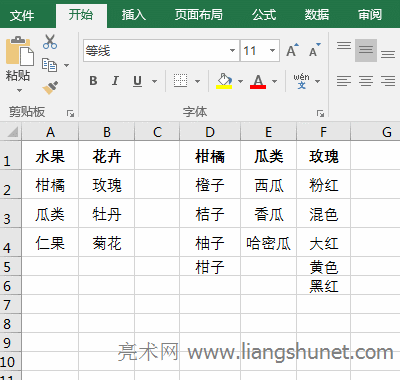Activate the Format Painter brush
Image resolution: width=400 pixels, height=380 pixels.
50,88
